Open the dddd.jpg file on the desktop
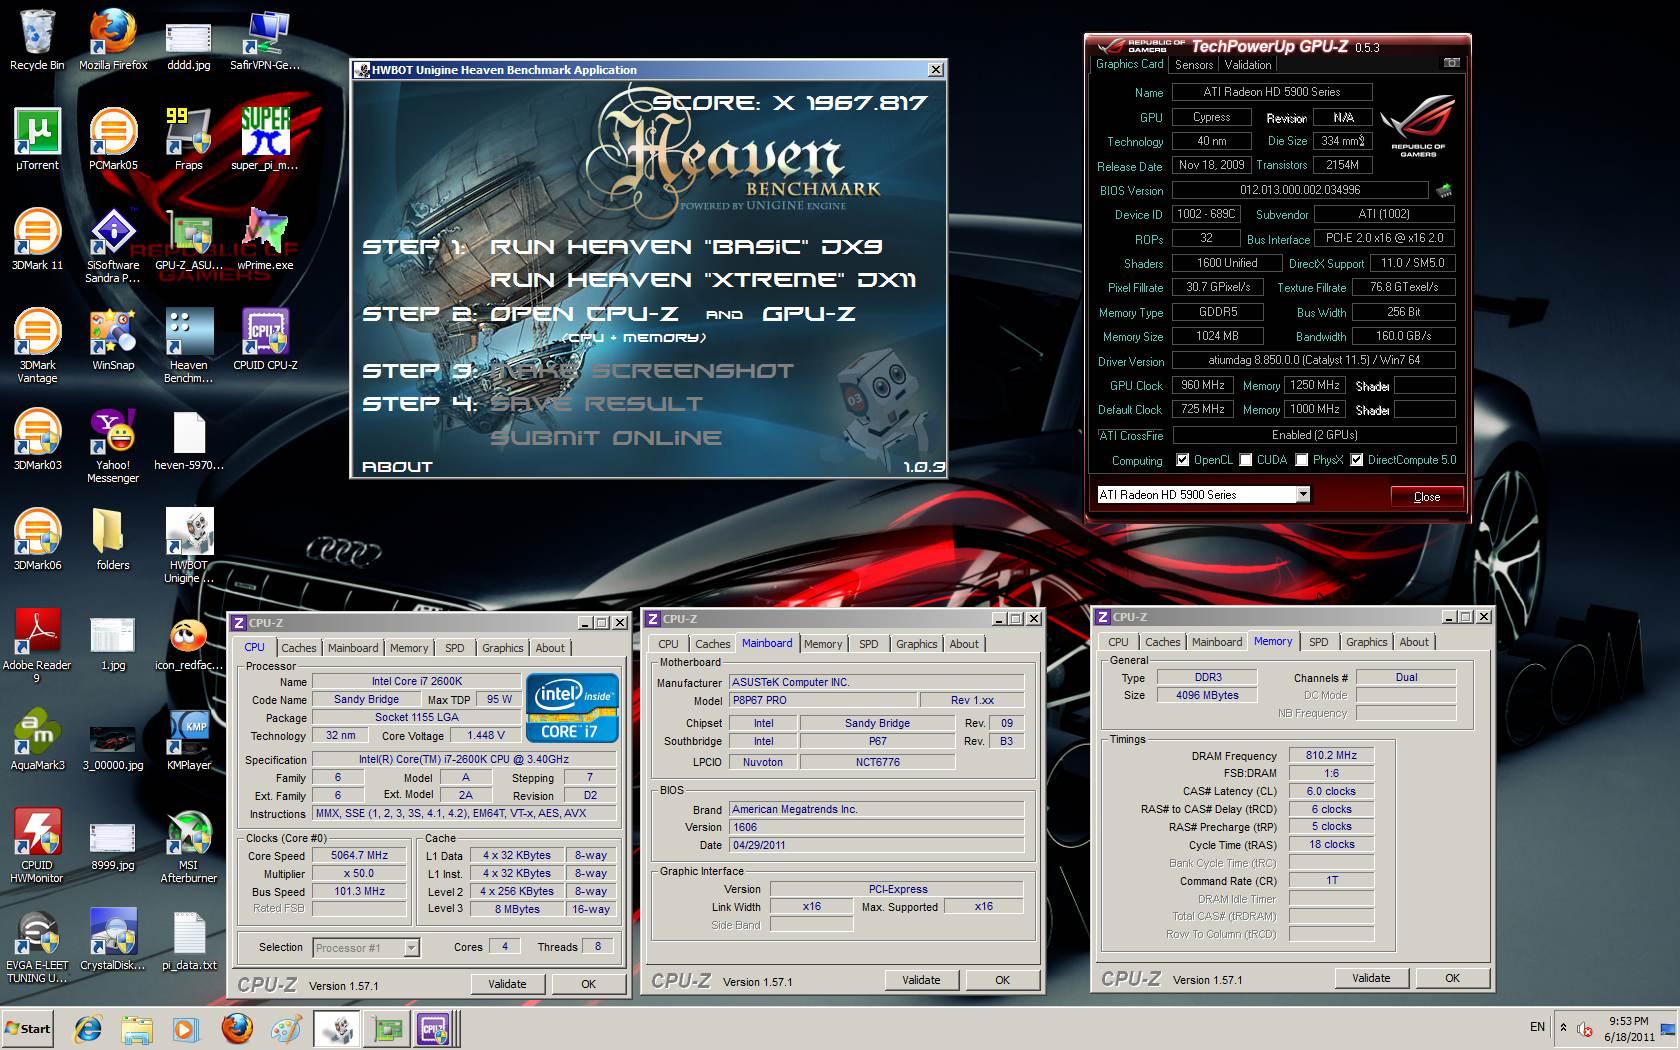Image resolution: width=1680 pixels, height=1050 pixels. 189,40
